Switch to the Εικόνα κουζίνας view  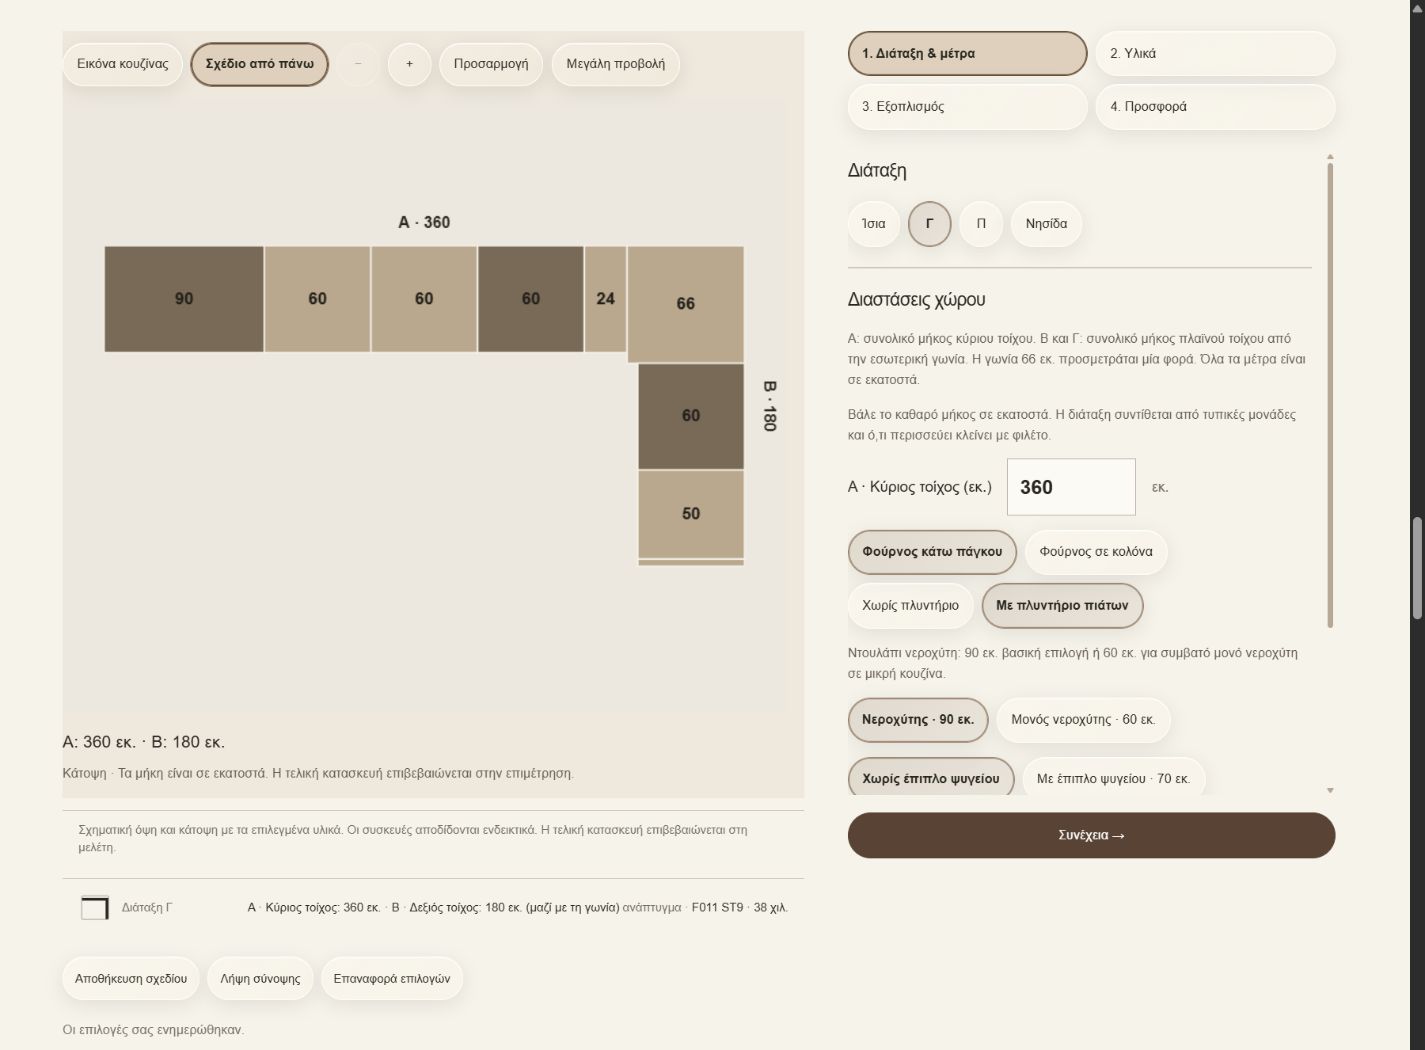[123, 64]
